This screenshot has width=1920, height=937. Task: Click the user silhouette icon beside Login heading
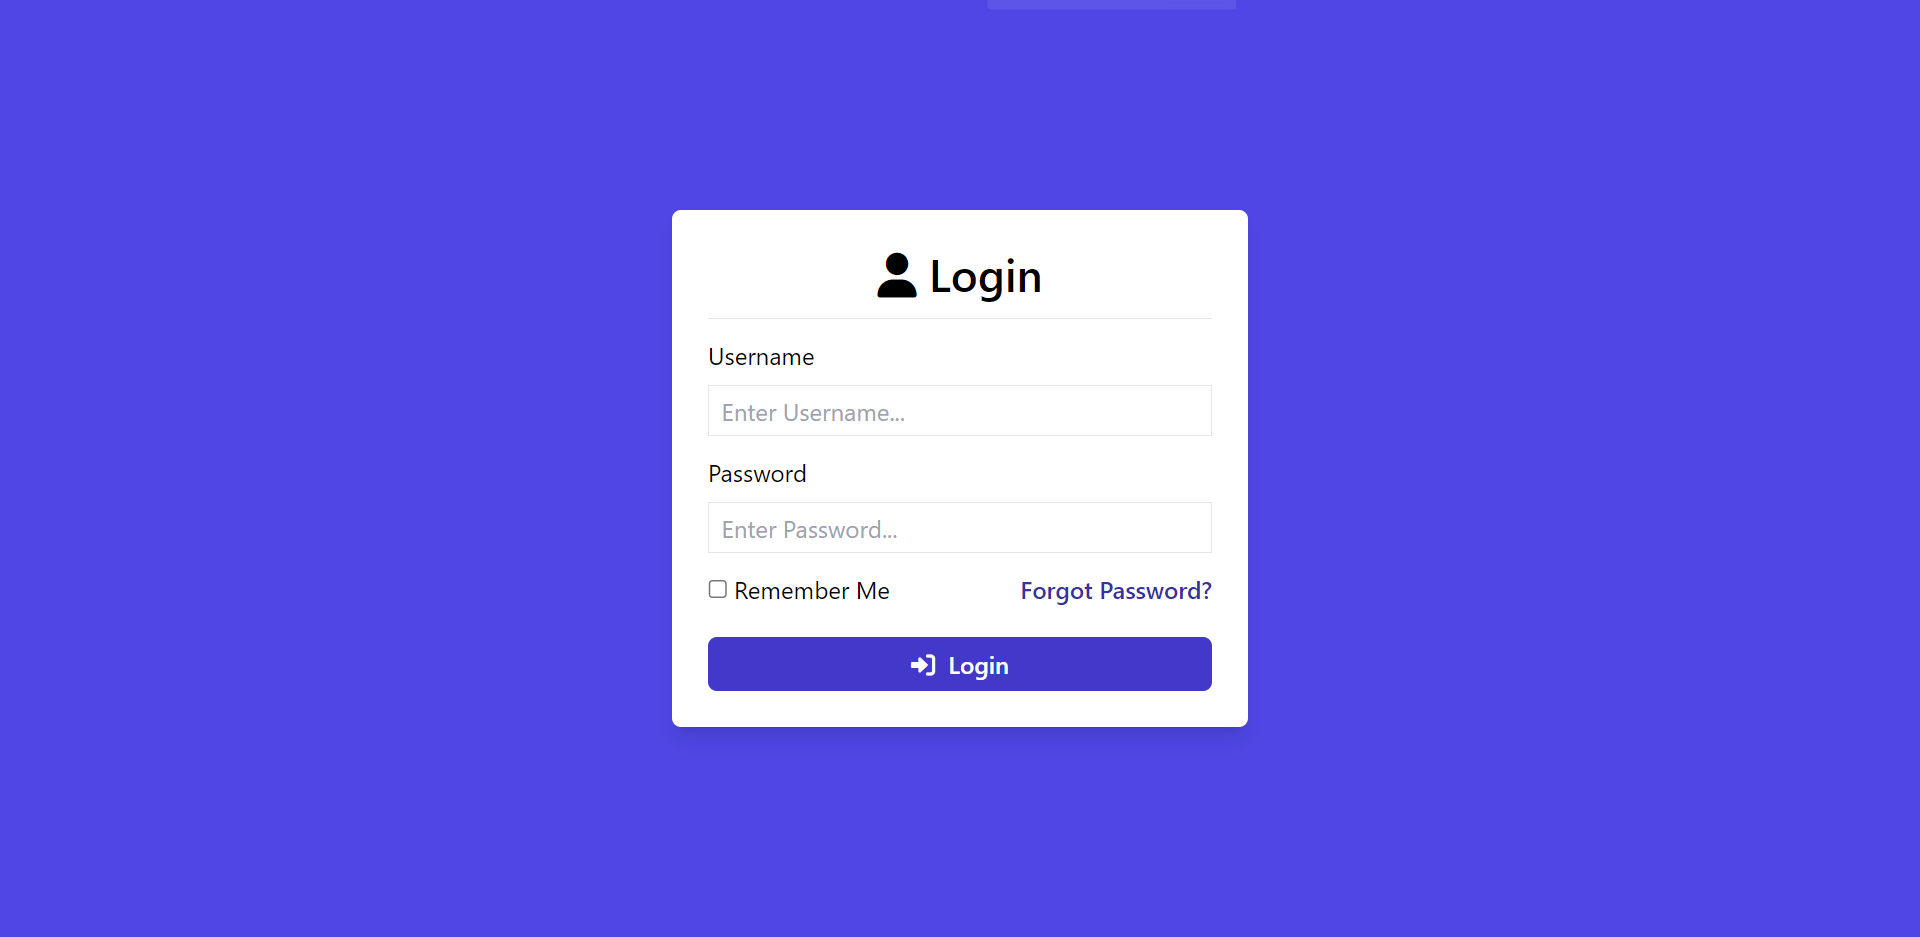pyautogui.click(x=897, y=275)
